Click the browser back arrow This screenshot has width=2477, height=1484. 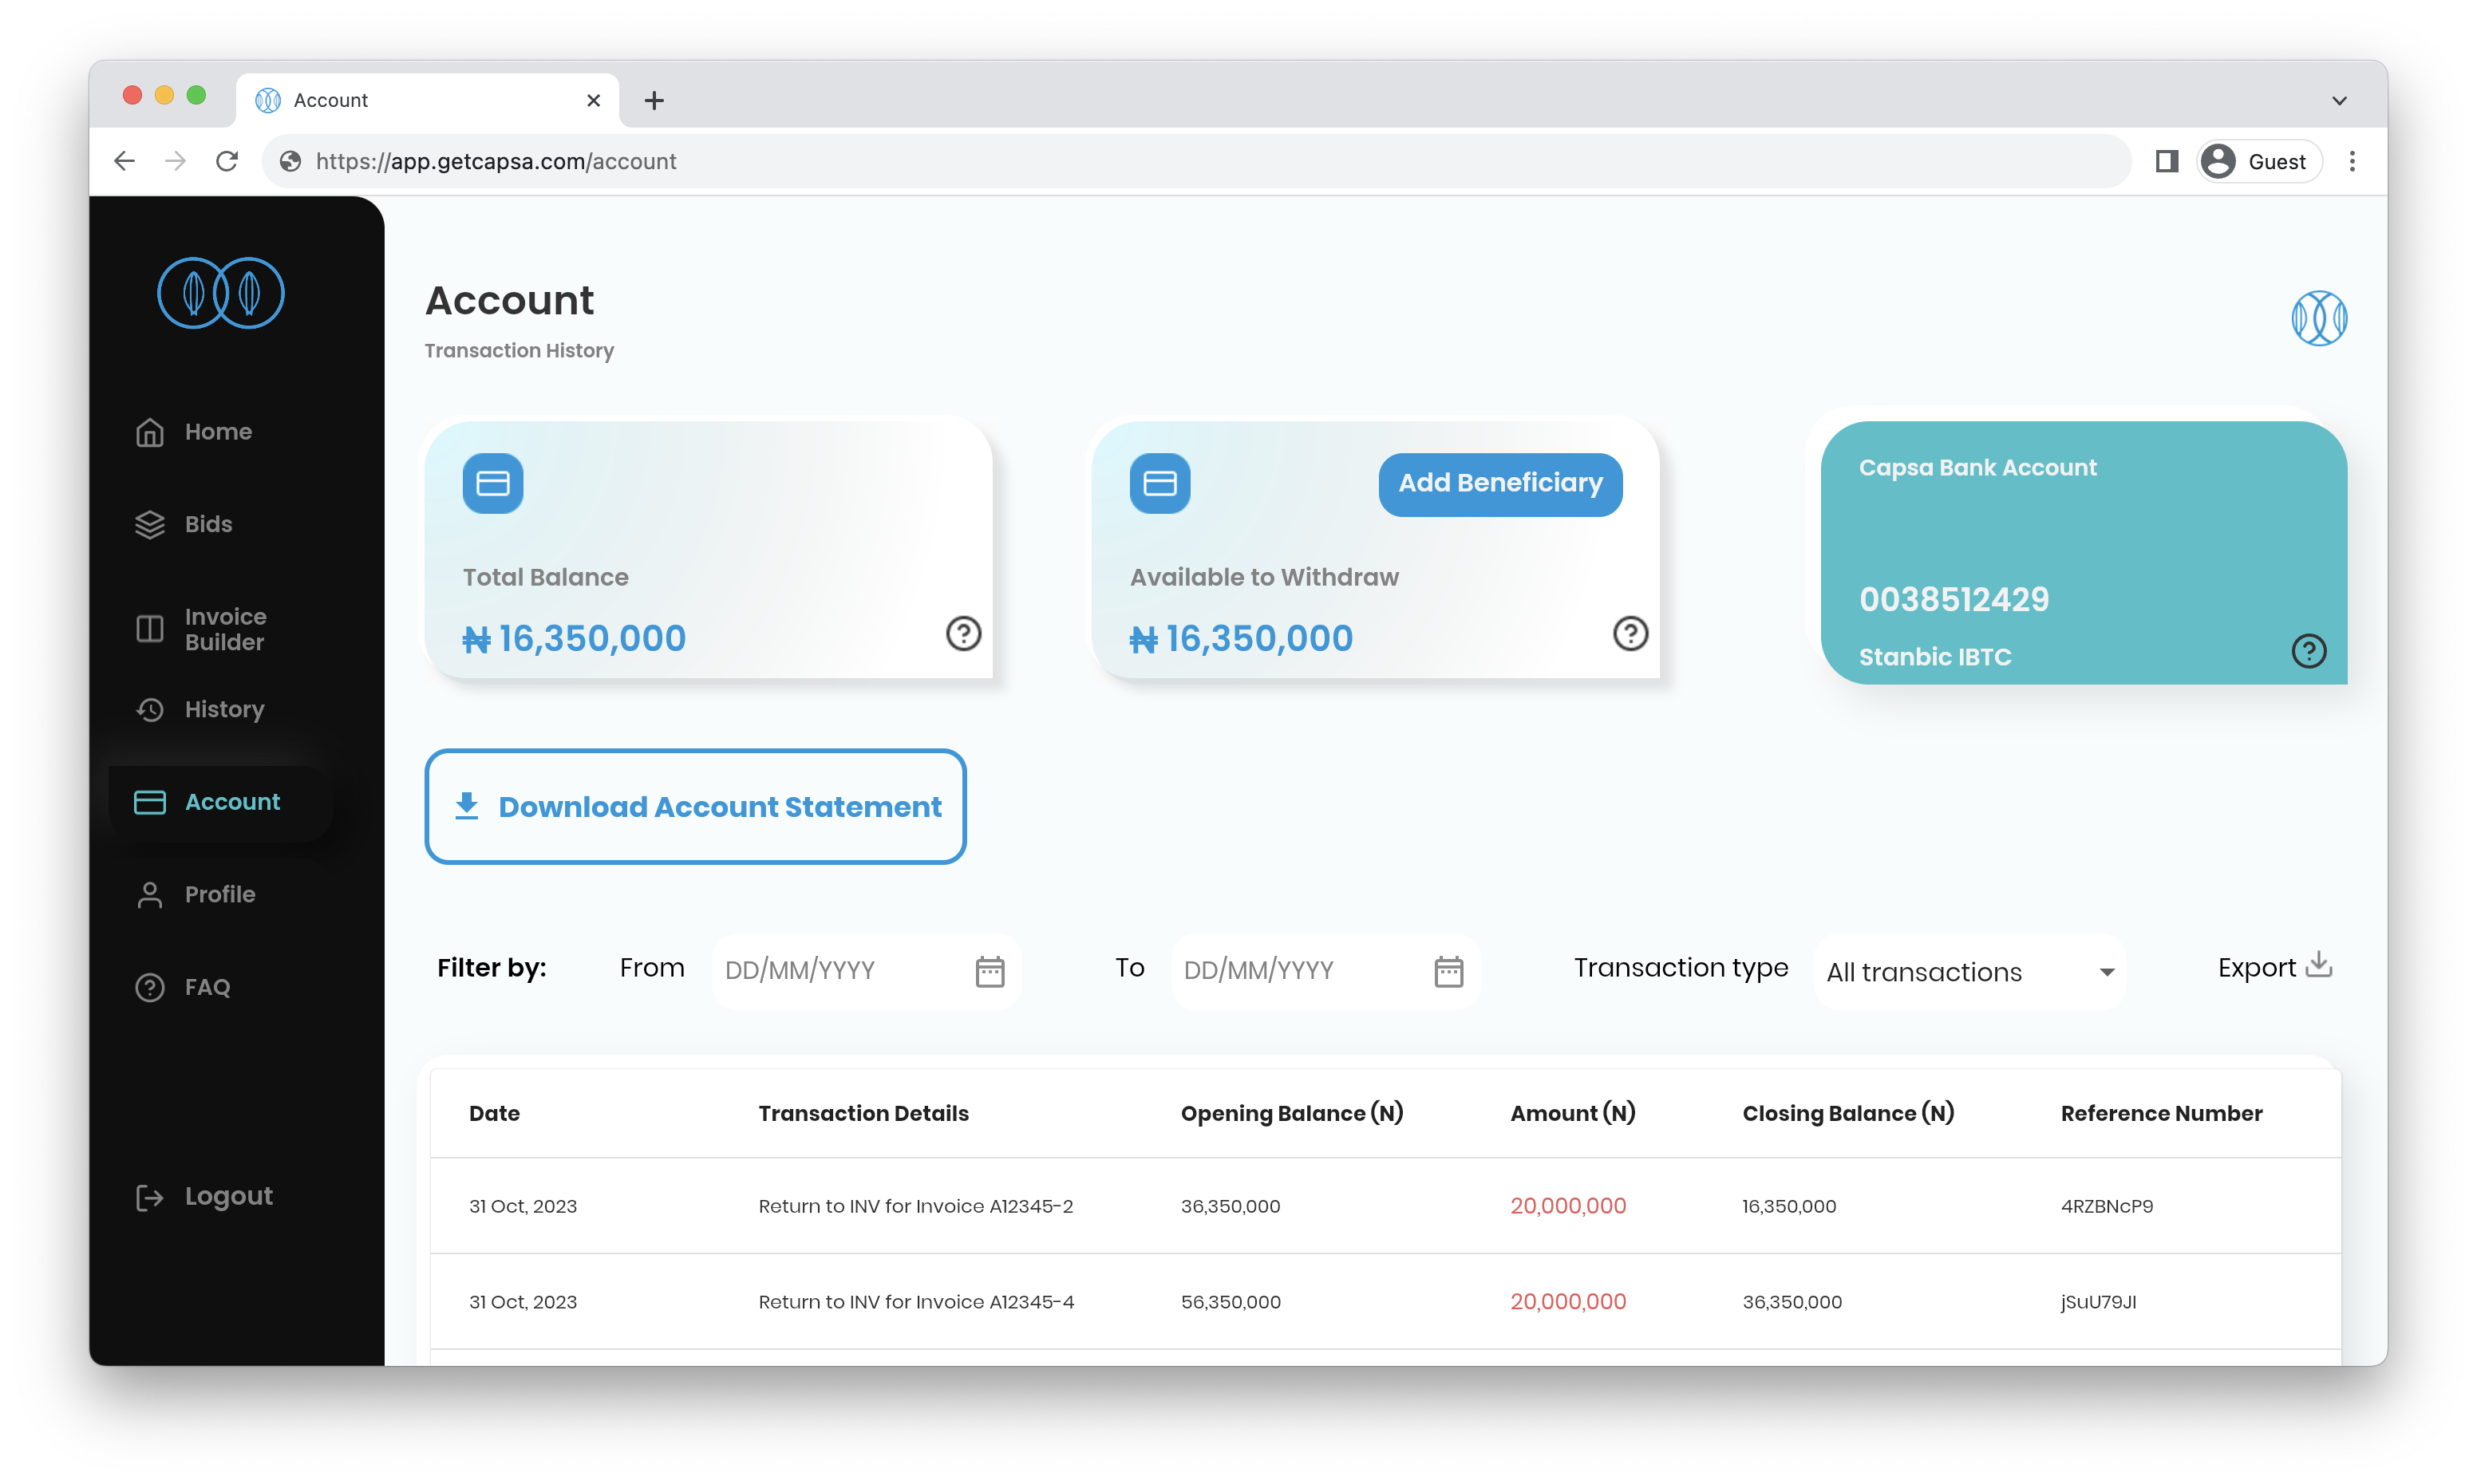(124, 161)
